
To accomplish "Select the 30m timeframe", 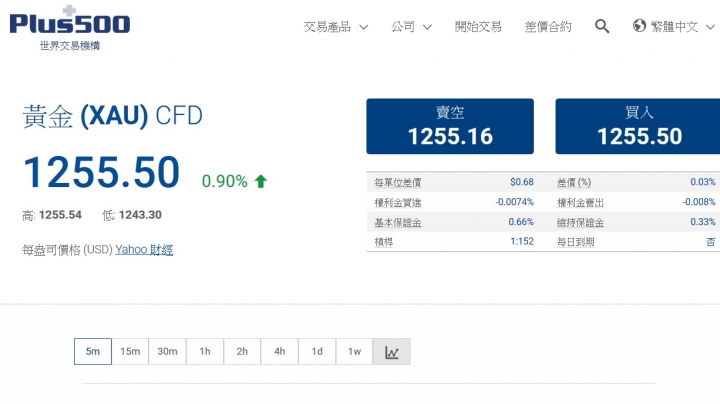I will pyautogui.click(x=167, y=352).
